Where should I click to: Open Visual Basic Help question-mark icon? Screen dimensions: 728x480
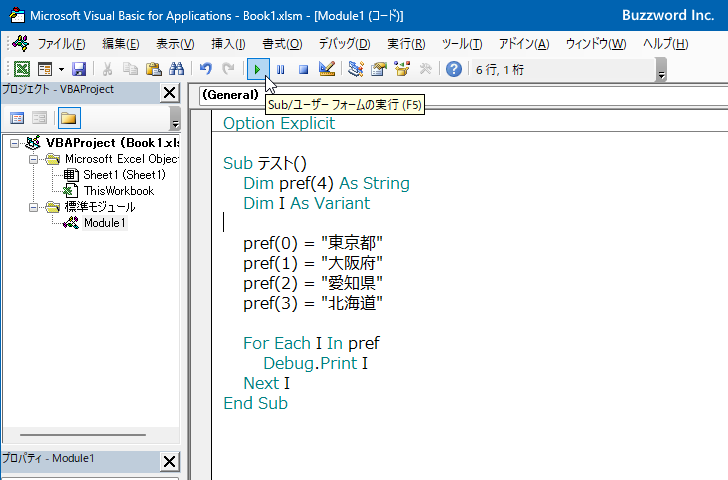(454, 69)
